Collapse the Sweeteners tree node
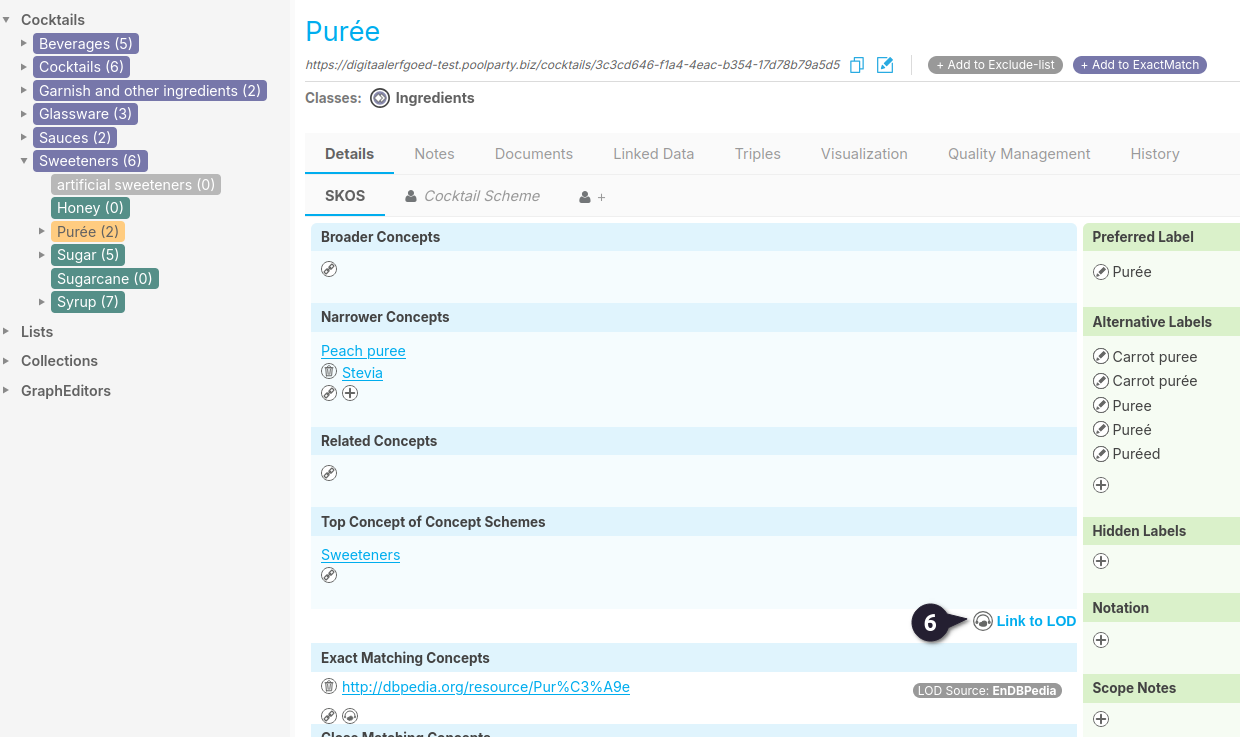Screen dimensions: 1240x737 point(24,161)
